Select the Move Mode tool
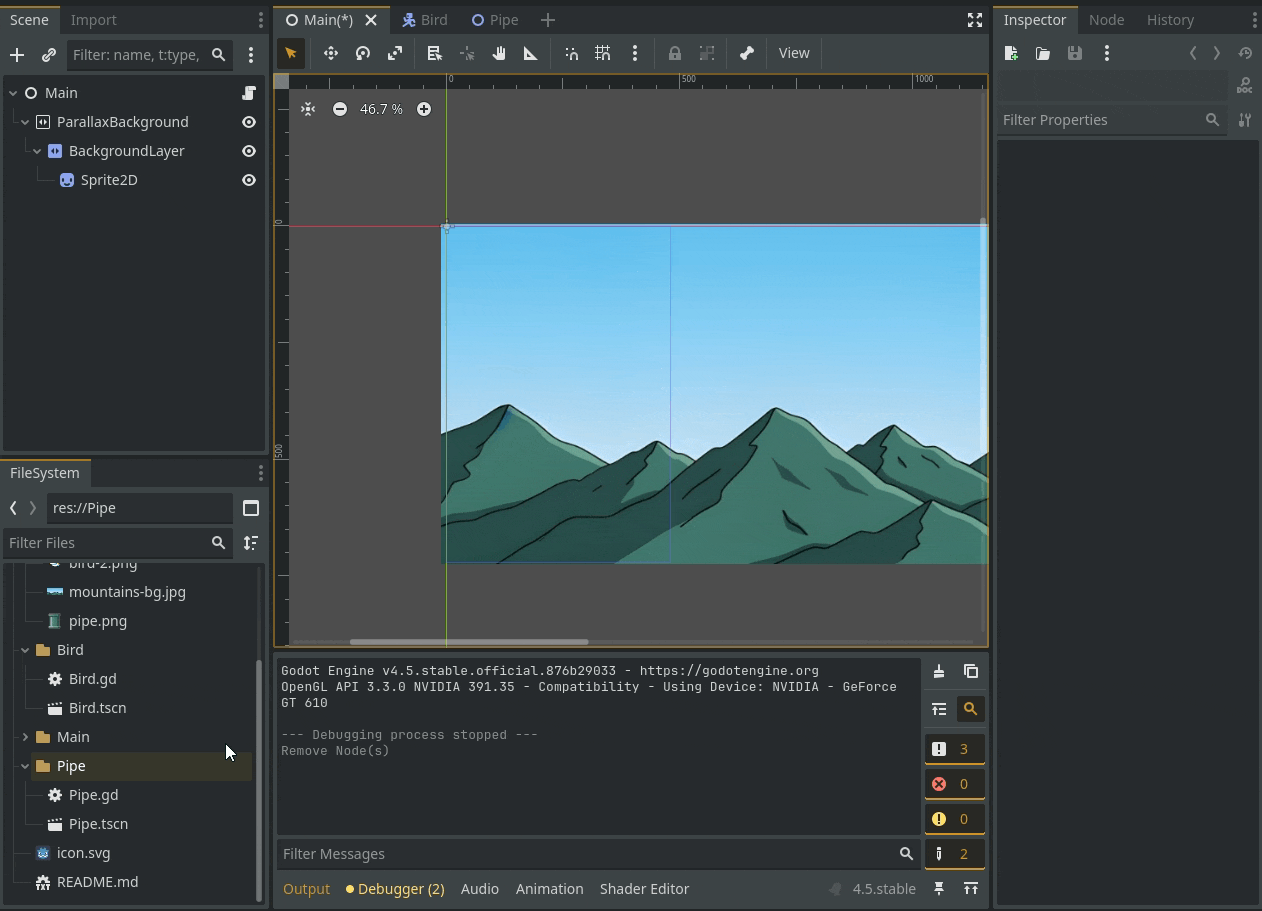 330,54
